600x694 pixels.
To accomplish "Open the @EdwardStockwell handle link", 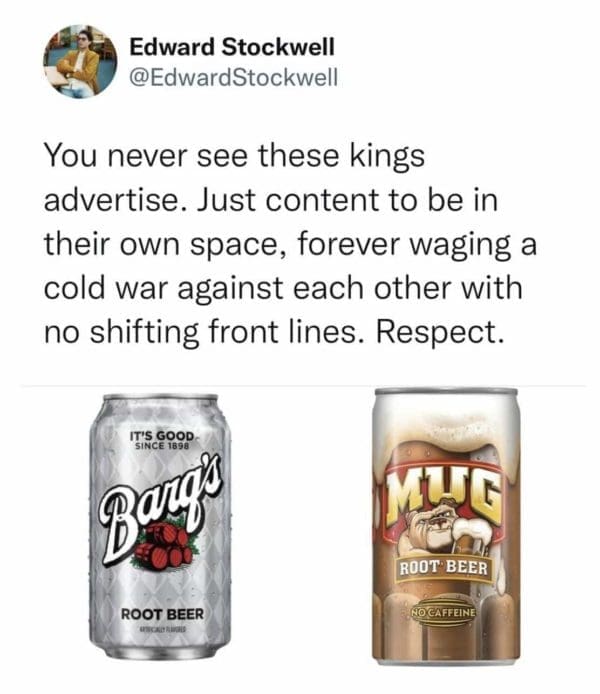I will point(233,77).
